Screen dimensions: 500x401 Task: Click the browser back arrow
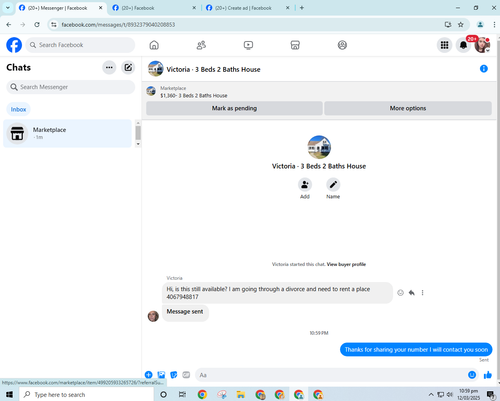pos(9,24)
